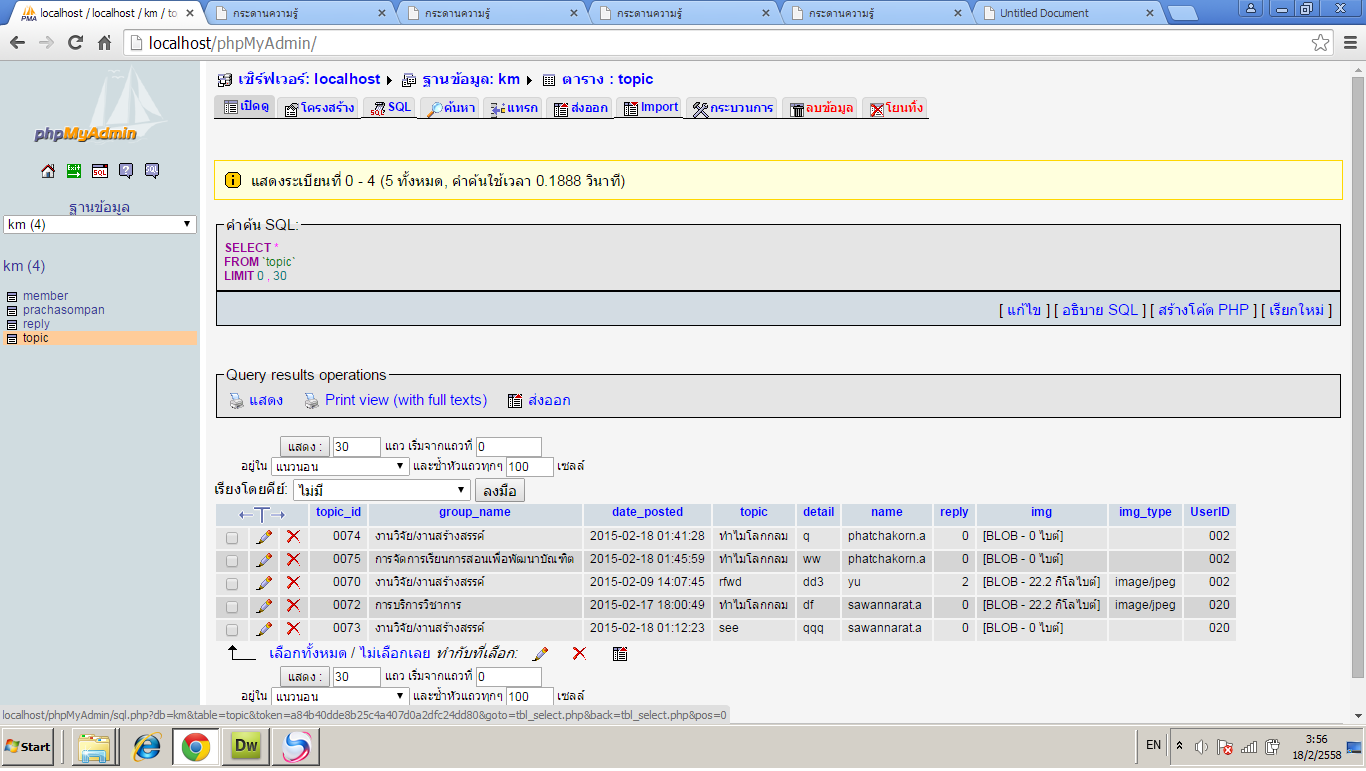Check the box for row 0072
Viewport: 1366px width, 771px height.
pyautogui.click(x=232, y=607)
